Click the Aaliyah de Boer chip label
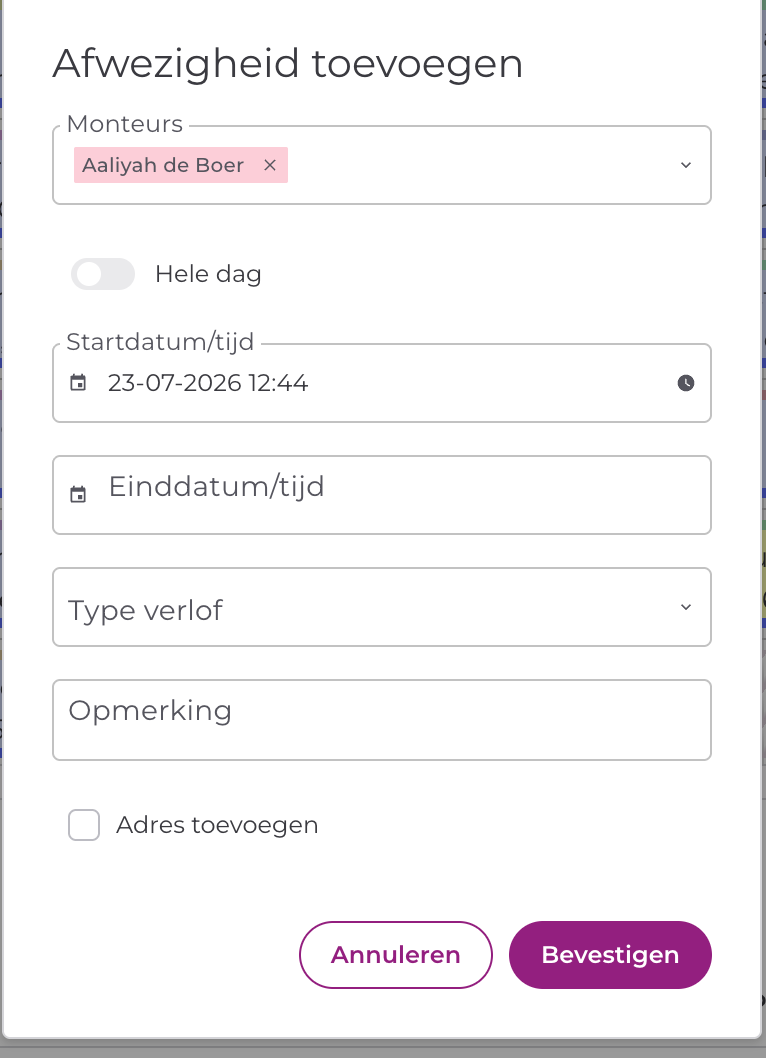This screenshot has height=1058, width=766. (163, 165)
